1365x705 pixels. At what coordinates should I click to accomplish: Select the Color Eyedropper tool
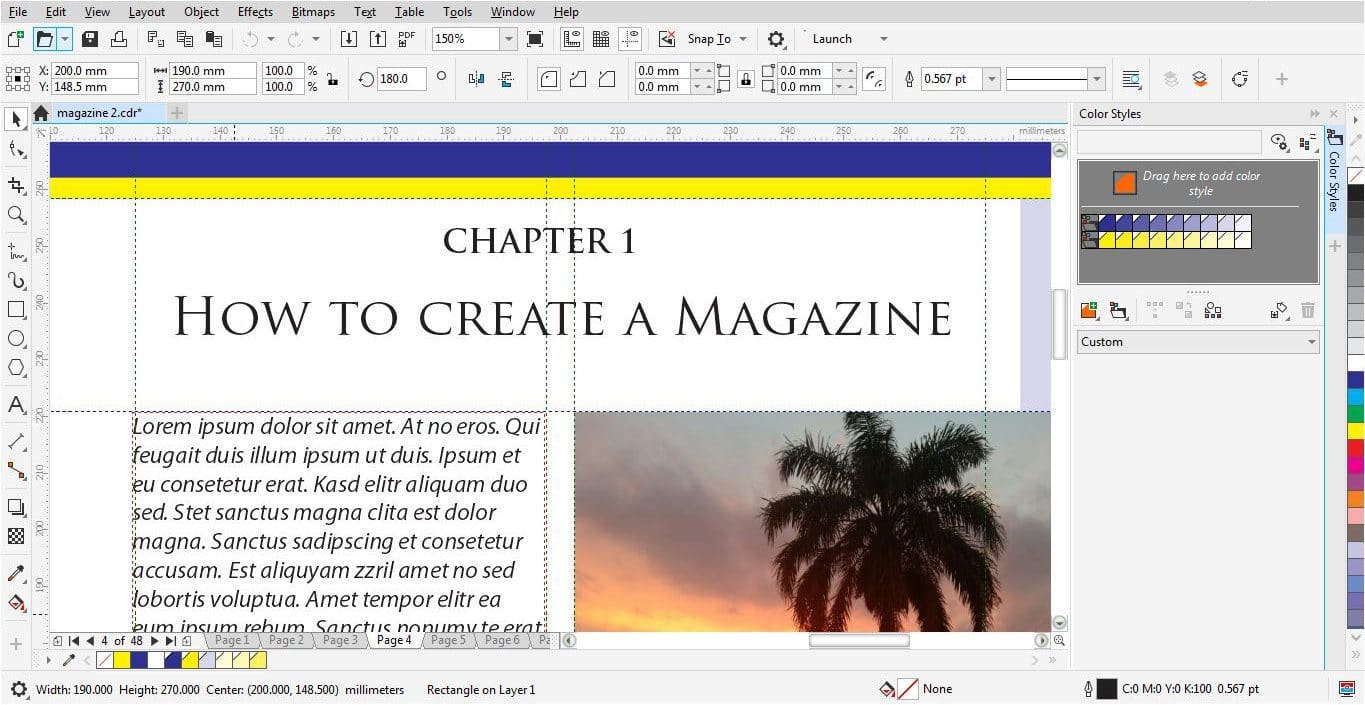click(x=15, y=572)
